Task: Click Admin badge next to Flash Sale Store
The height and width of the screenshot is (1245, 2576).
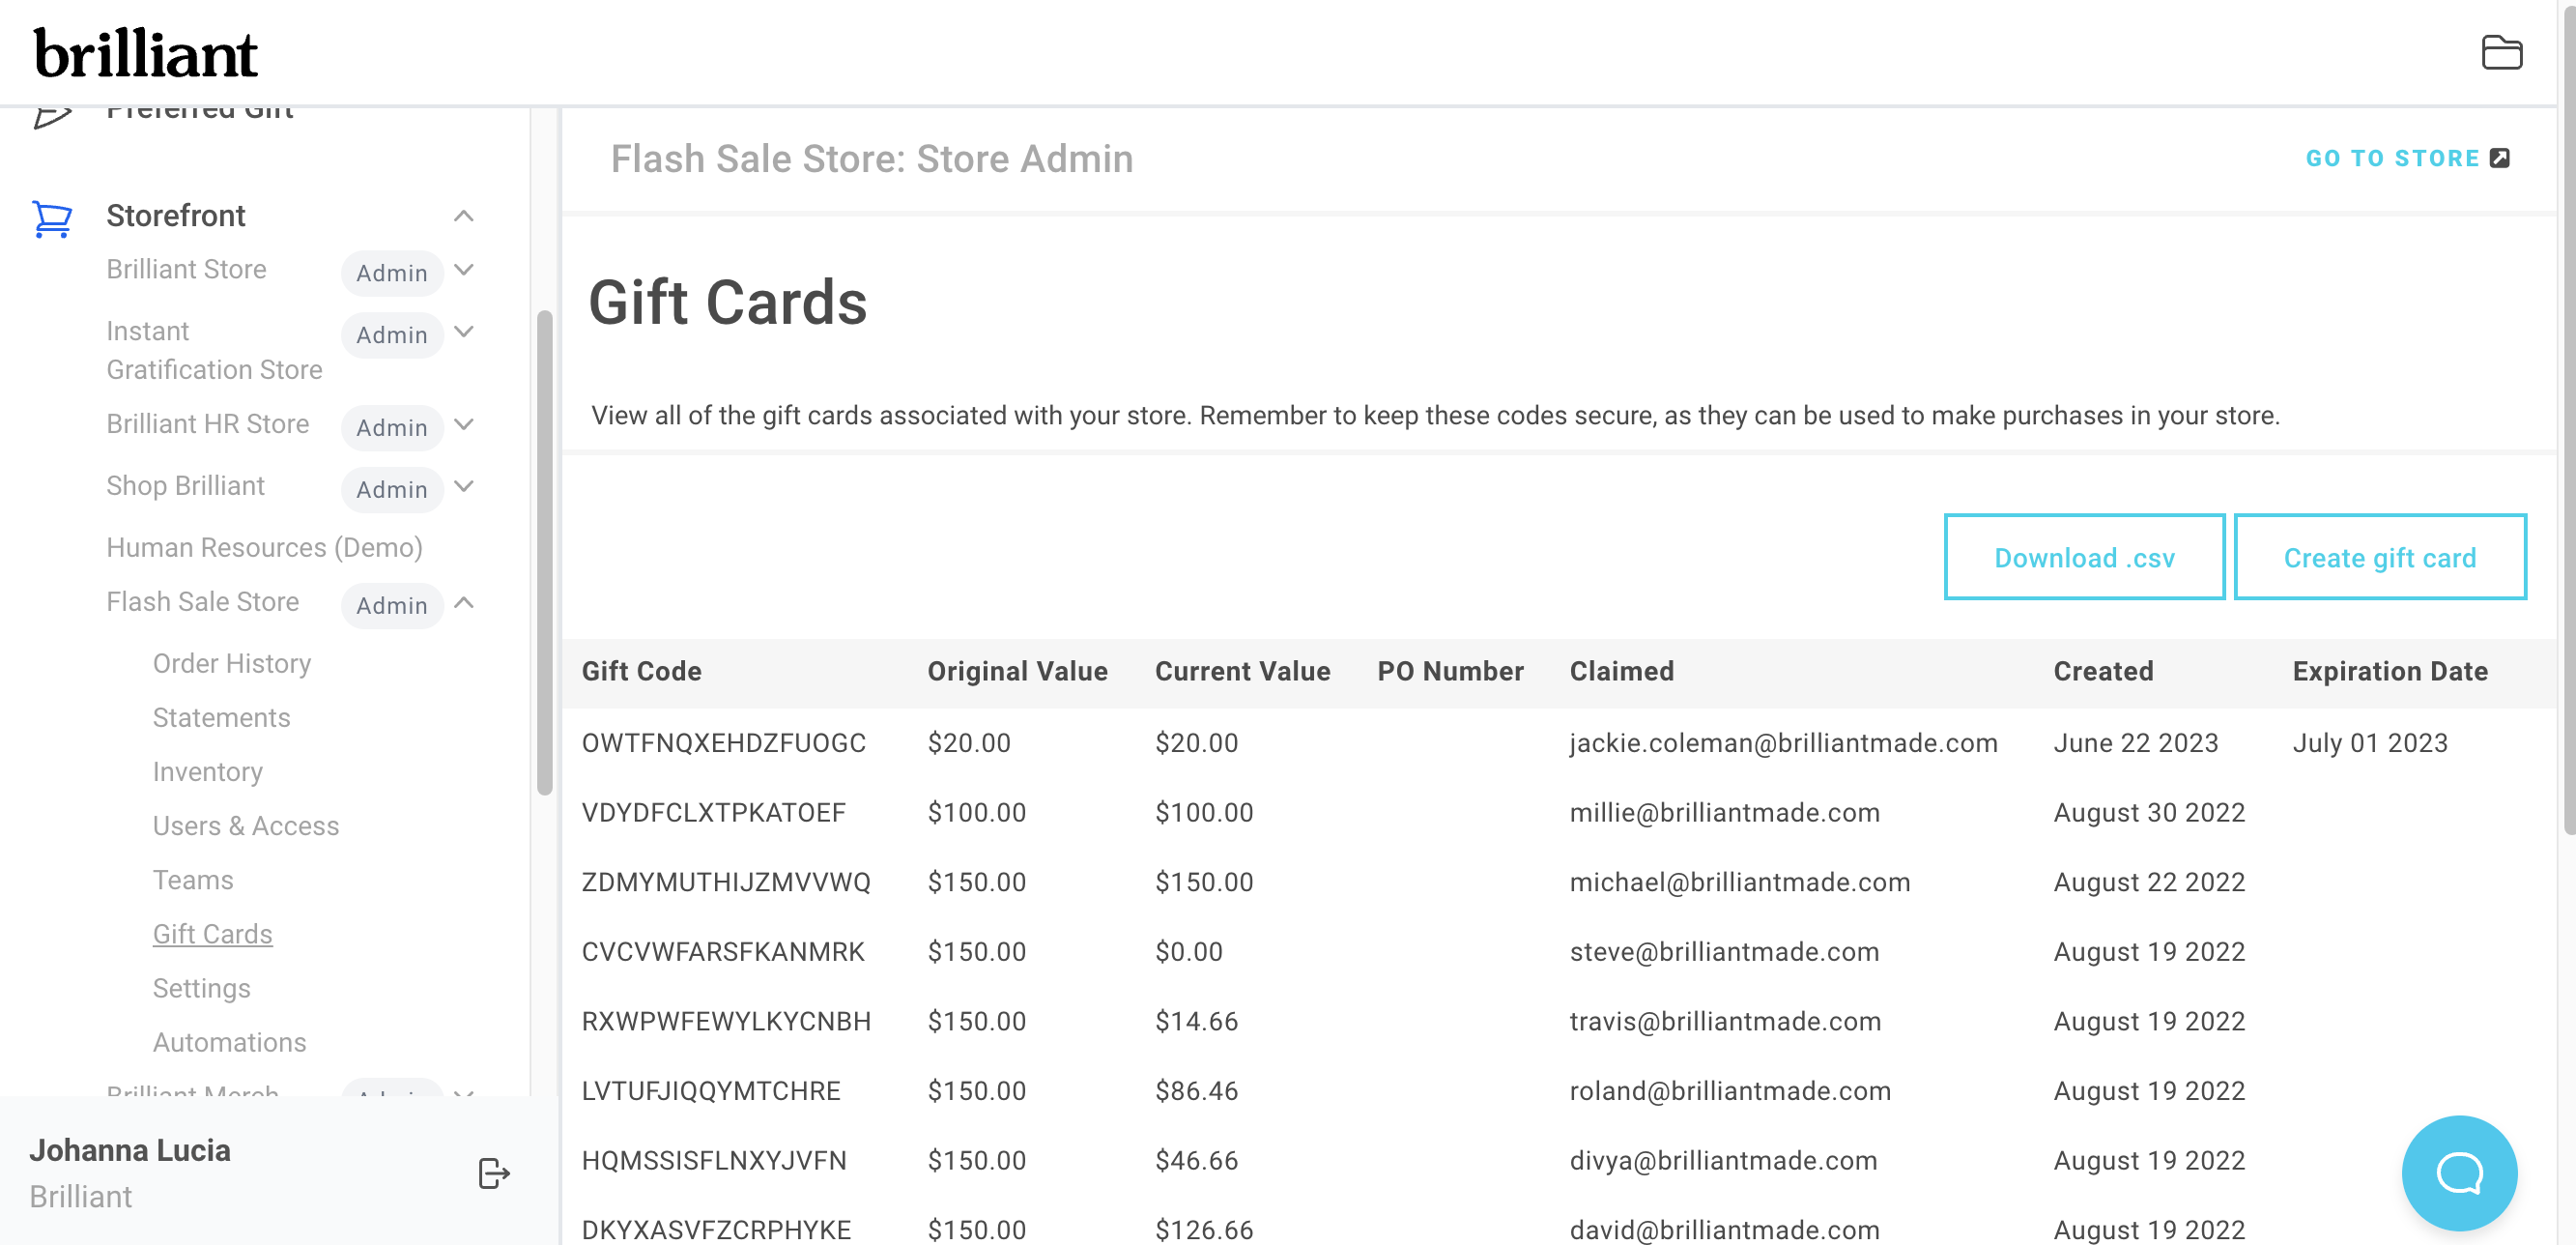Action: pyautogui.click(x=392, y=605)
